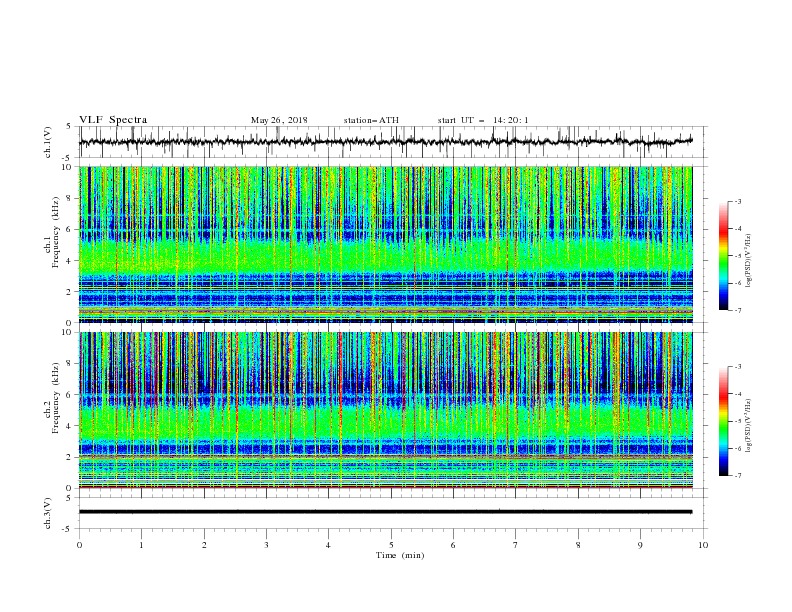Image resolution: width=792 pixels, height=612 pixels.
Task: Click the time axis tick label "4"
Action: (328, 545)
